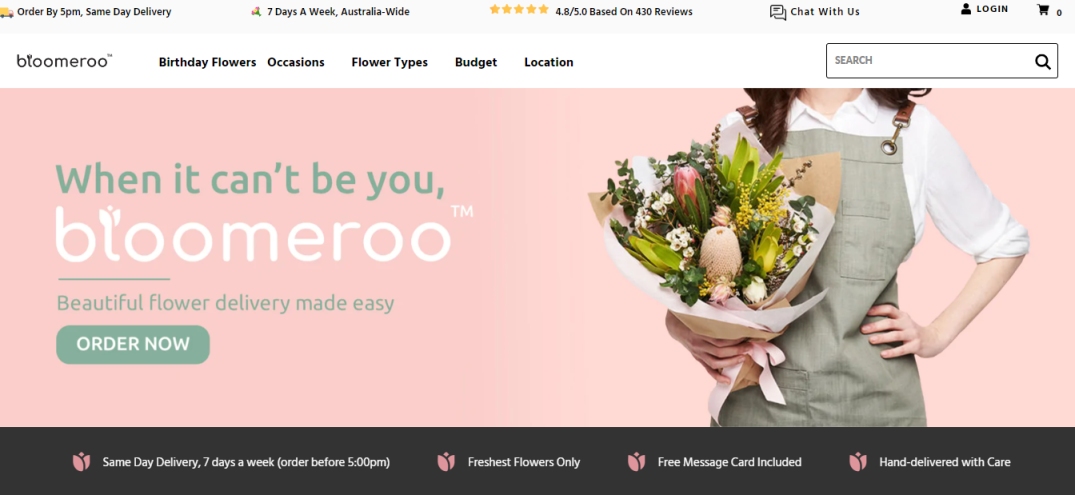Click Order By 5pm, Same Day Delivery text
Screen dimensions: 1075x495
click(94, 12)
